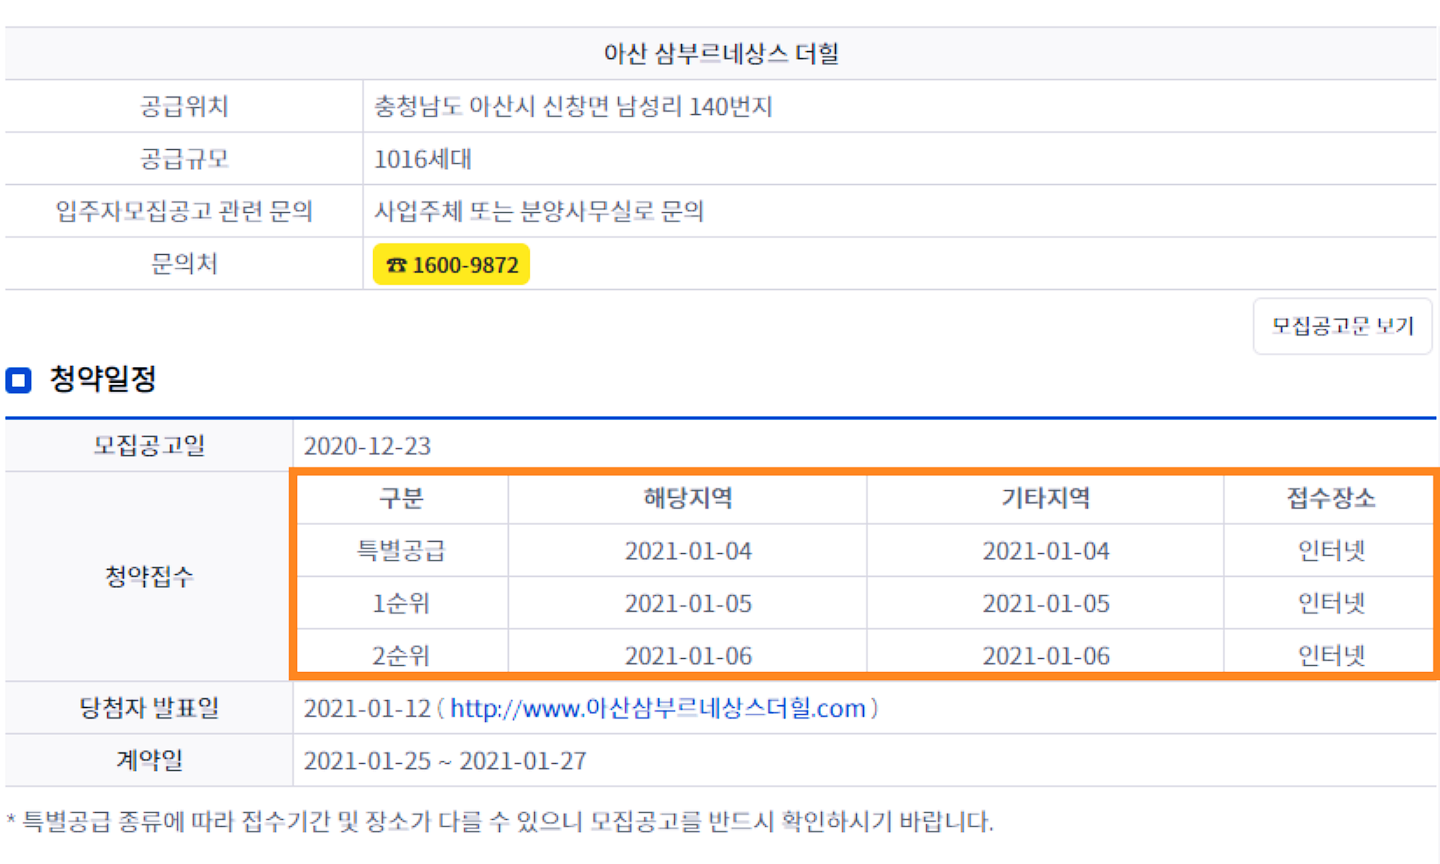Select 기타지역 date for 특별공급 row
The image size is (1440, 864).
tap(1046, 551)
